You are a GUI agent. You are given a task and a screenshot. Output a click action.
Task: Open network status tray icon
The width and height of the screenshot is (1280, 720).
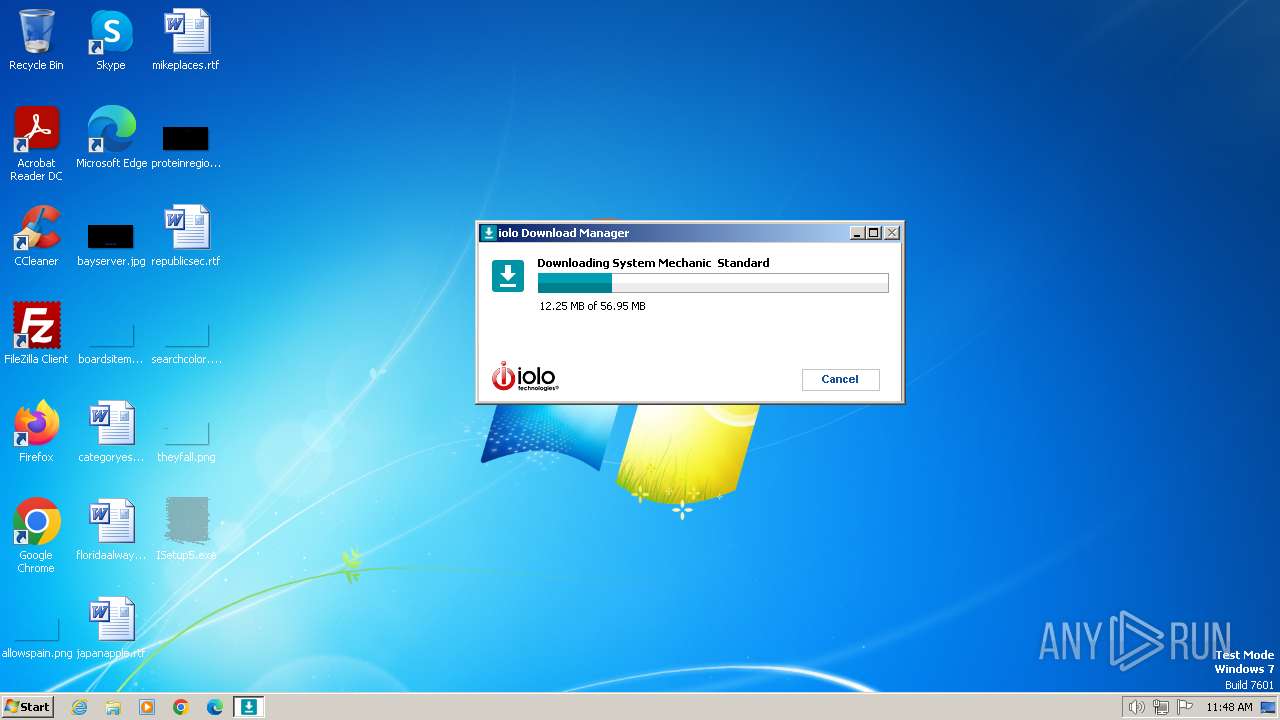point(1161,707)
